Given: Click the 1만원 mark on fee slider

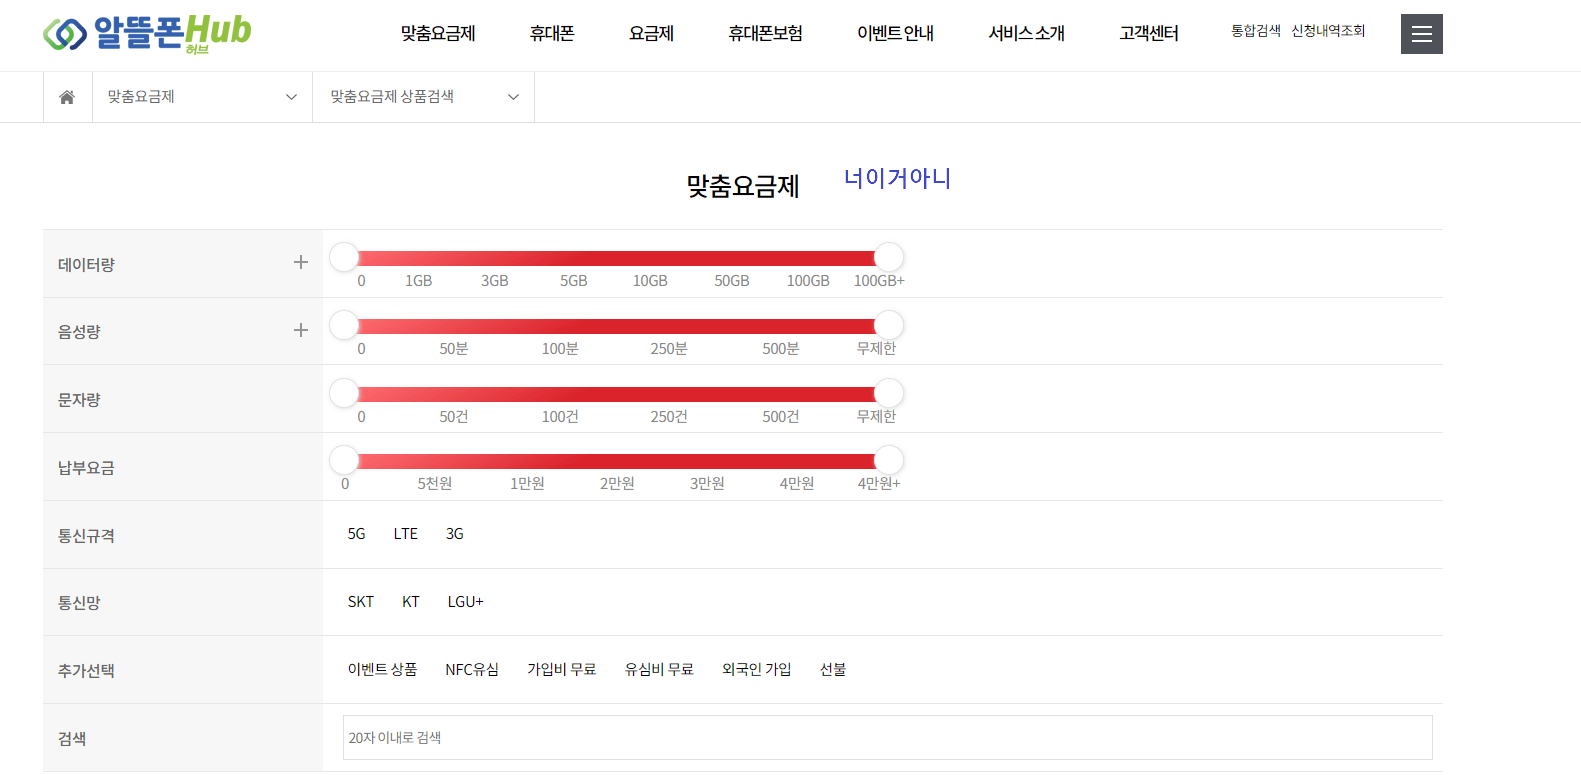Looking at the screenshot, I should [x=527, y=484].
